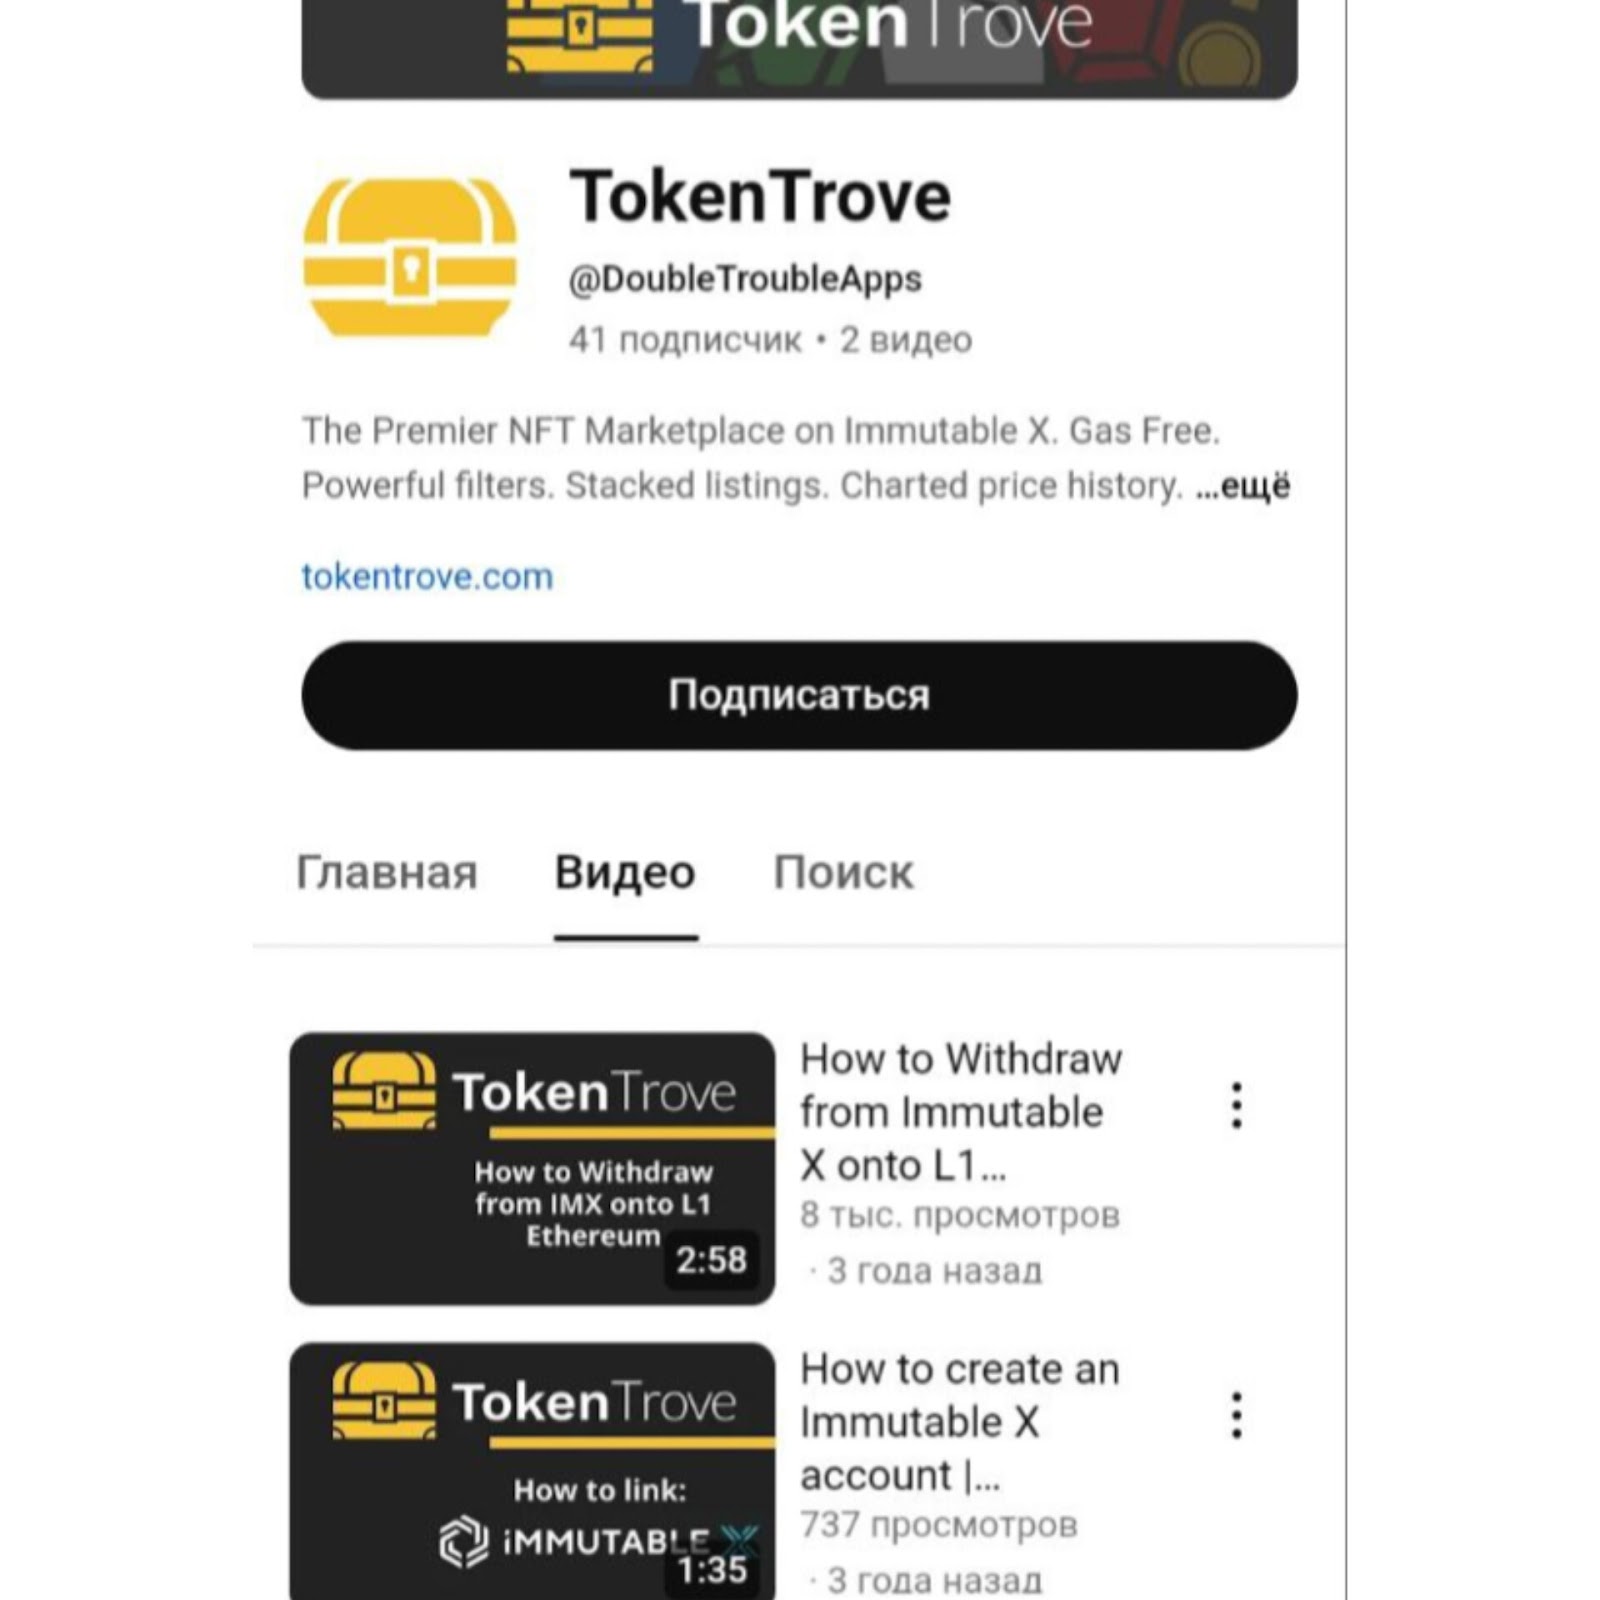This screenshot has height=1600, width=1600.
Task: Click the 1:35 duration badge
Action: coord(711,1570)
